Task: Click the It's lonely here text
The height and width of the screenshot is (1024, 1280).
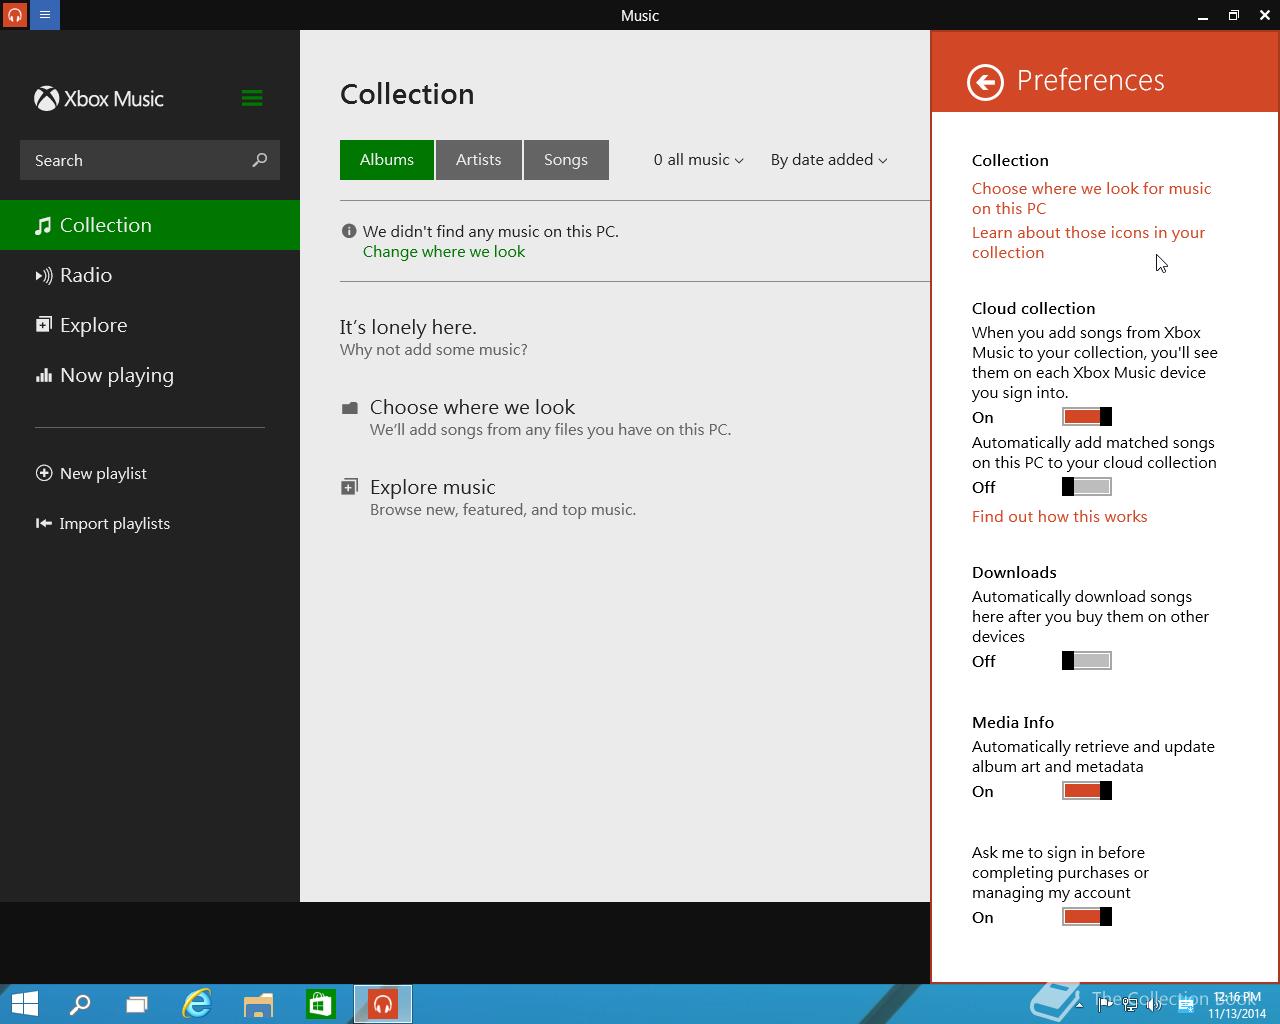Action: pyautogui.click(x=408, y=327)
